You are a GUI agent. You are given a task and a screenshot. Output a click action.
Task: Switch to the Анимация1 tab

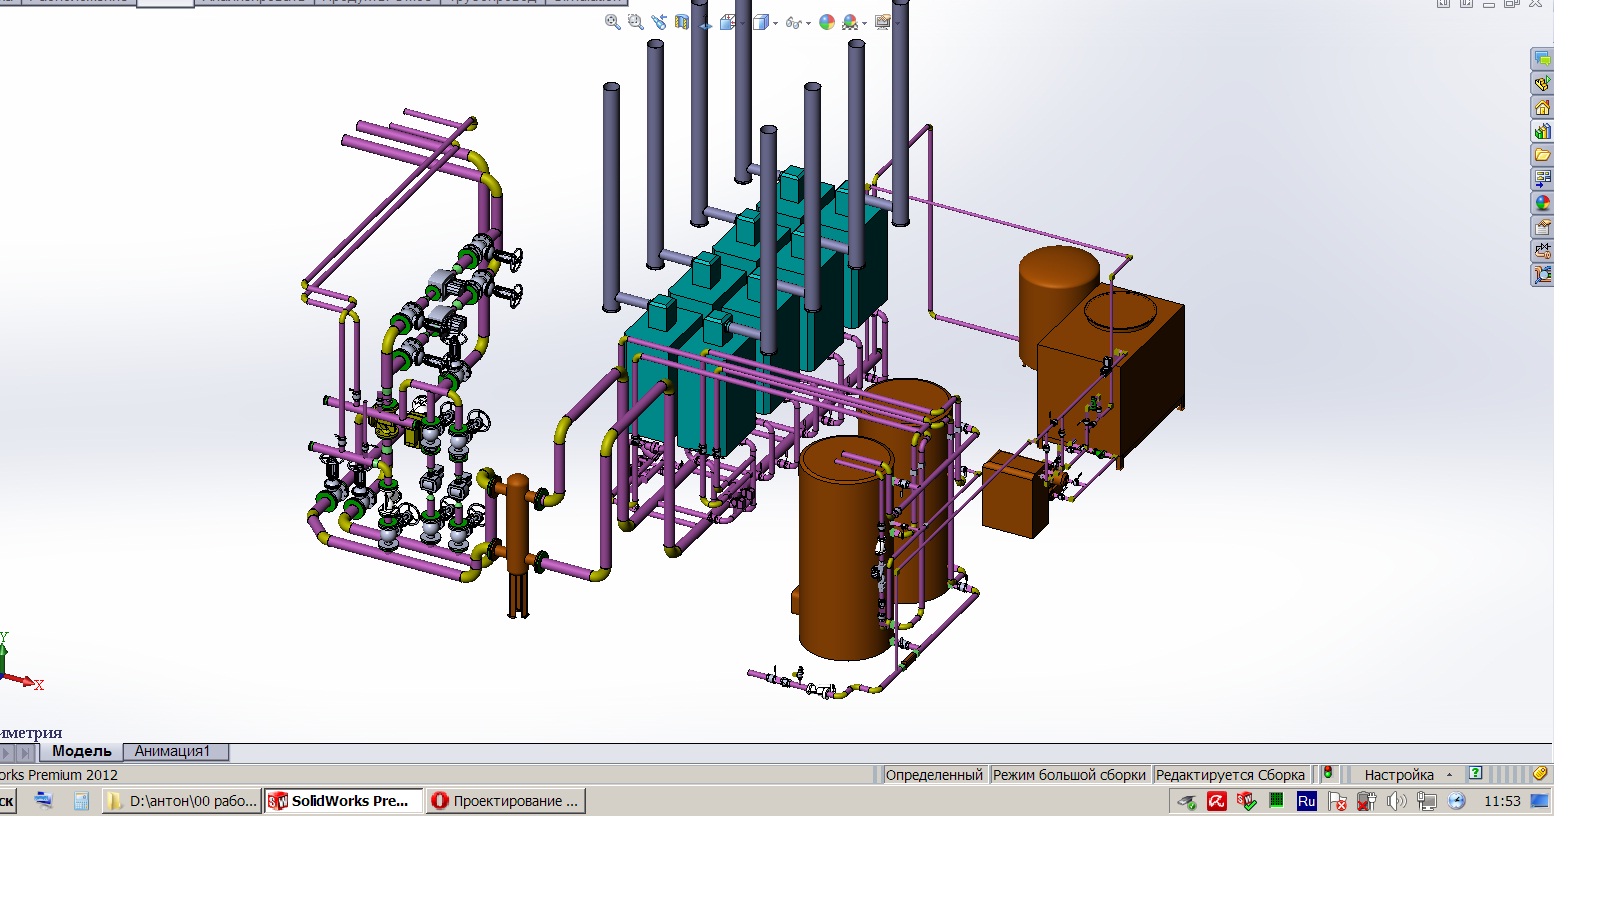tap(172, 751)
